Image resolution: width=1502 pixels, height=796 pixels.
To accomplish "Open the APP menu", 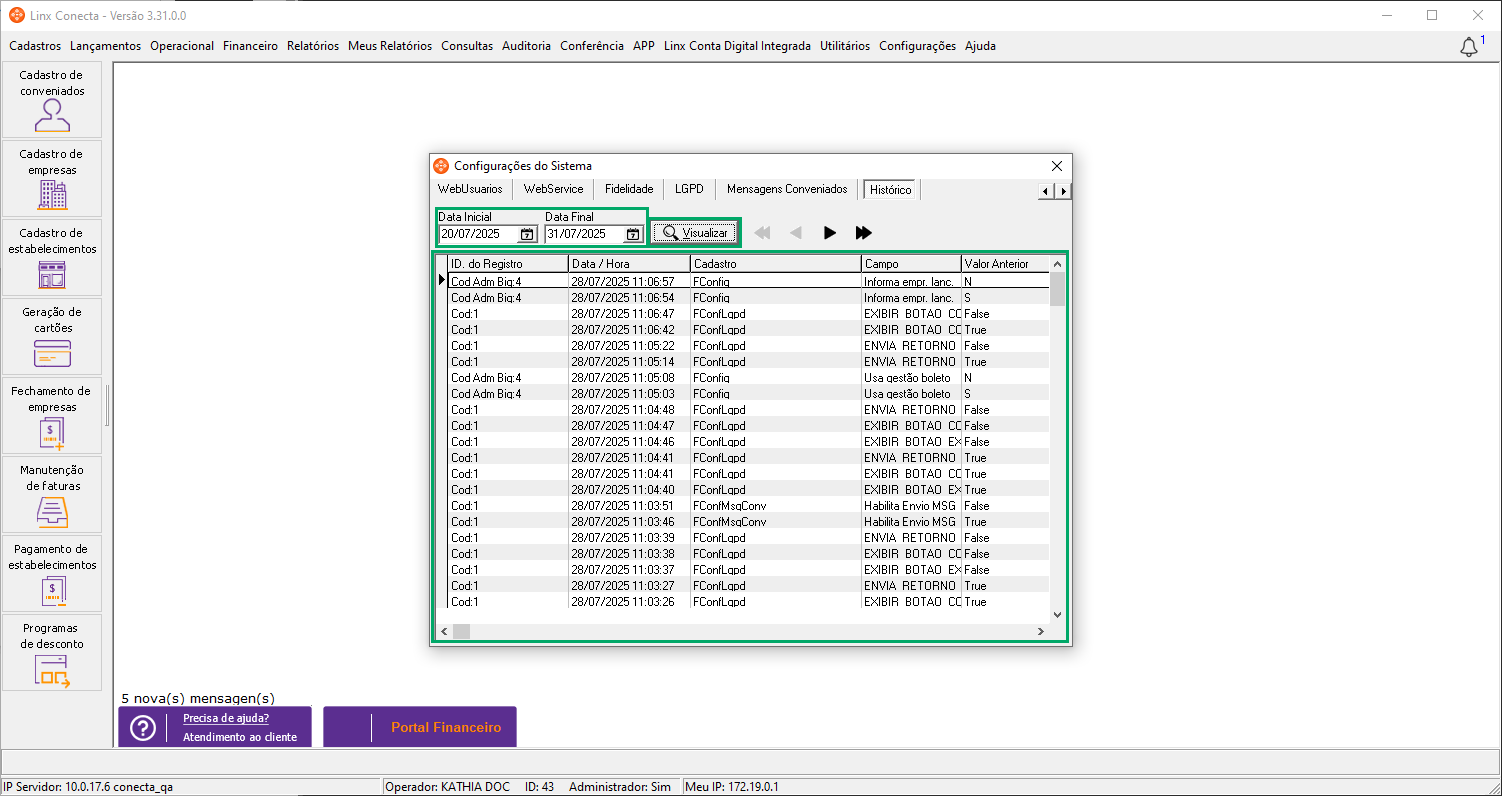I will pyautogui.click(x=644, y=46).
